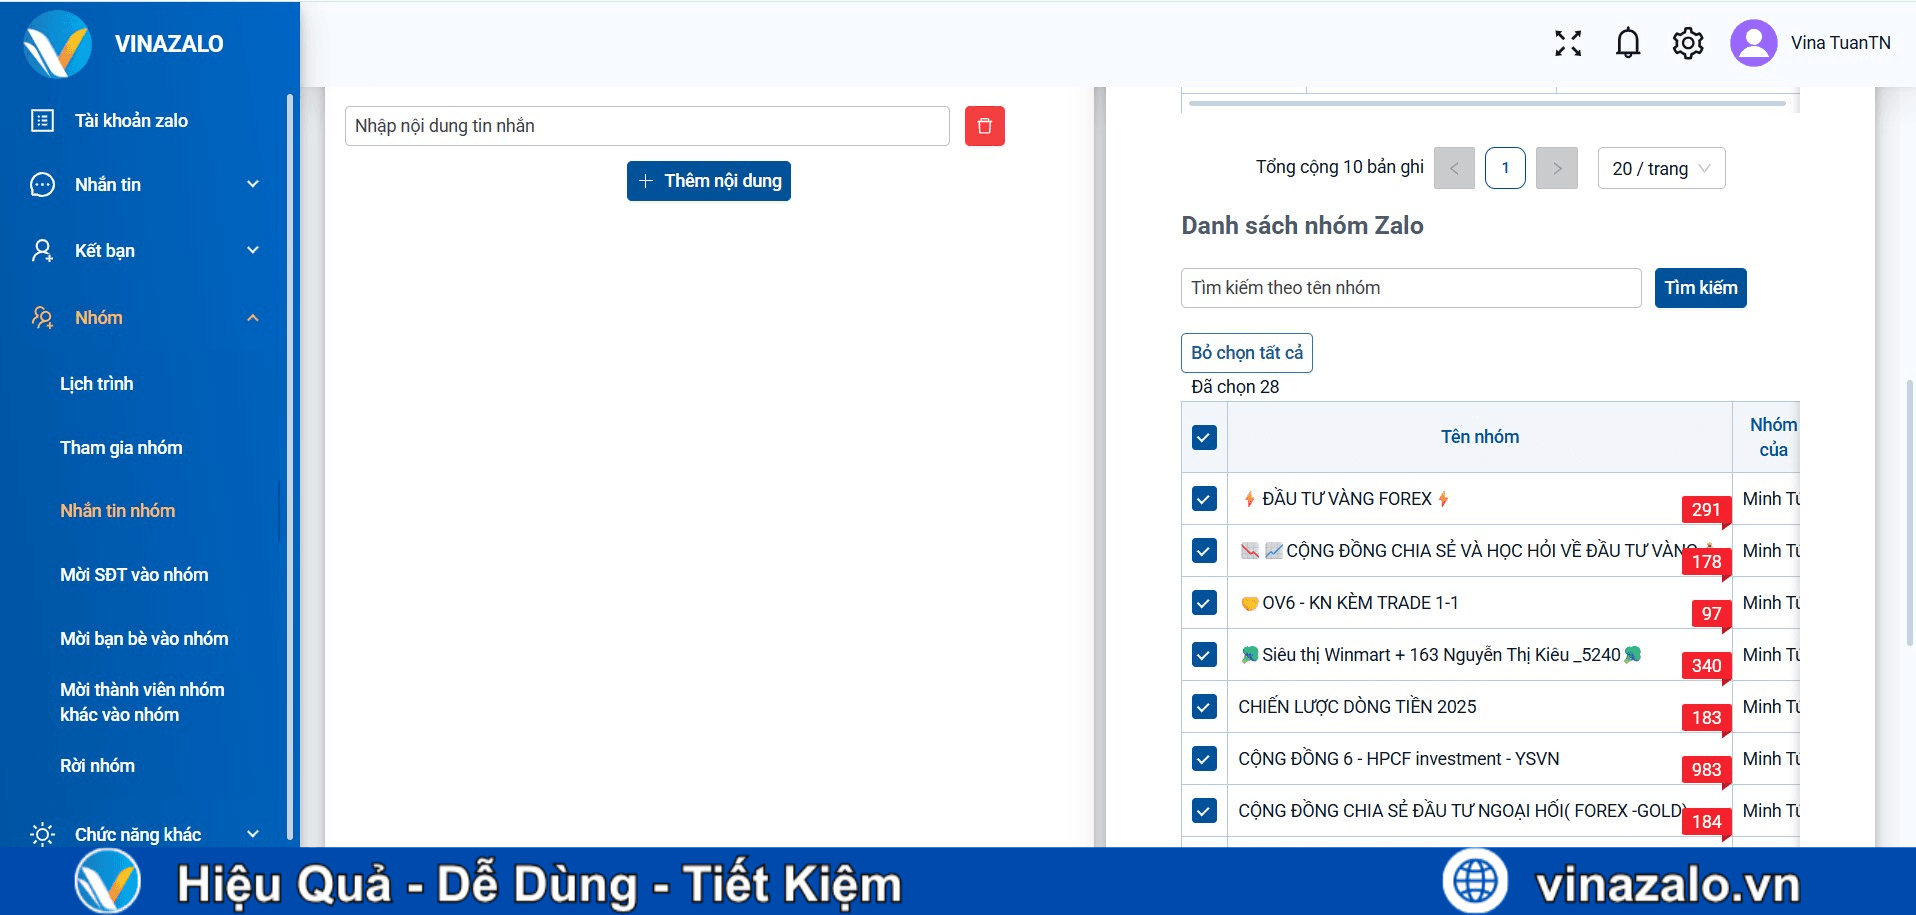Open the settings gear

[x=1687, y=43]
